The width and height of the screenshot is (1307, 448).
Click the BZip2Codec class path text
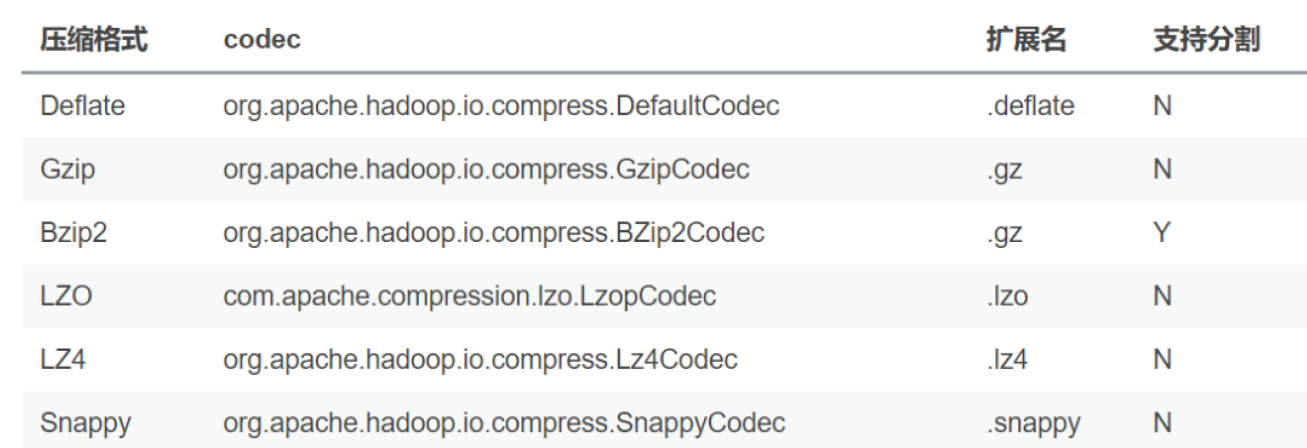coord(493,233)
